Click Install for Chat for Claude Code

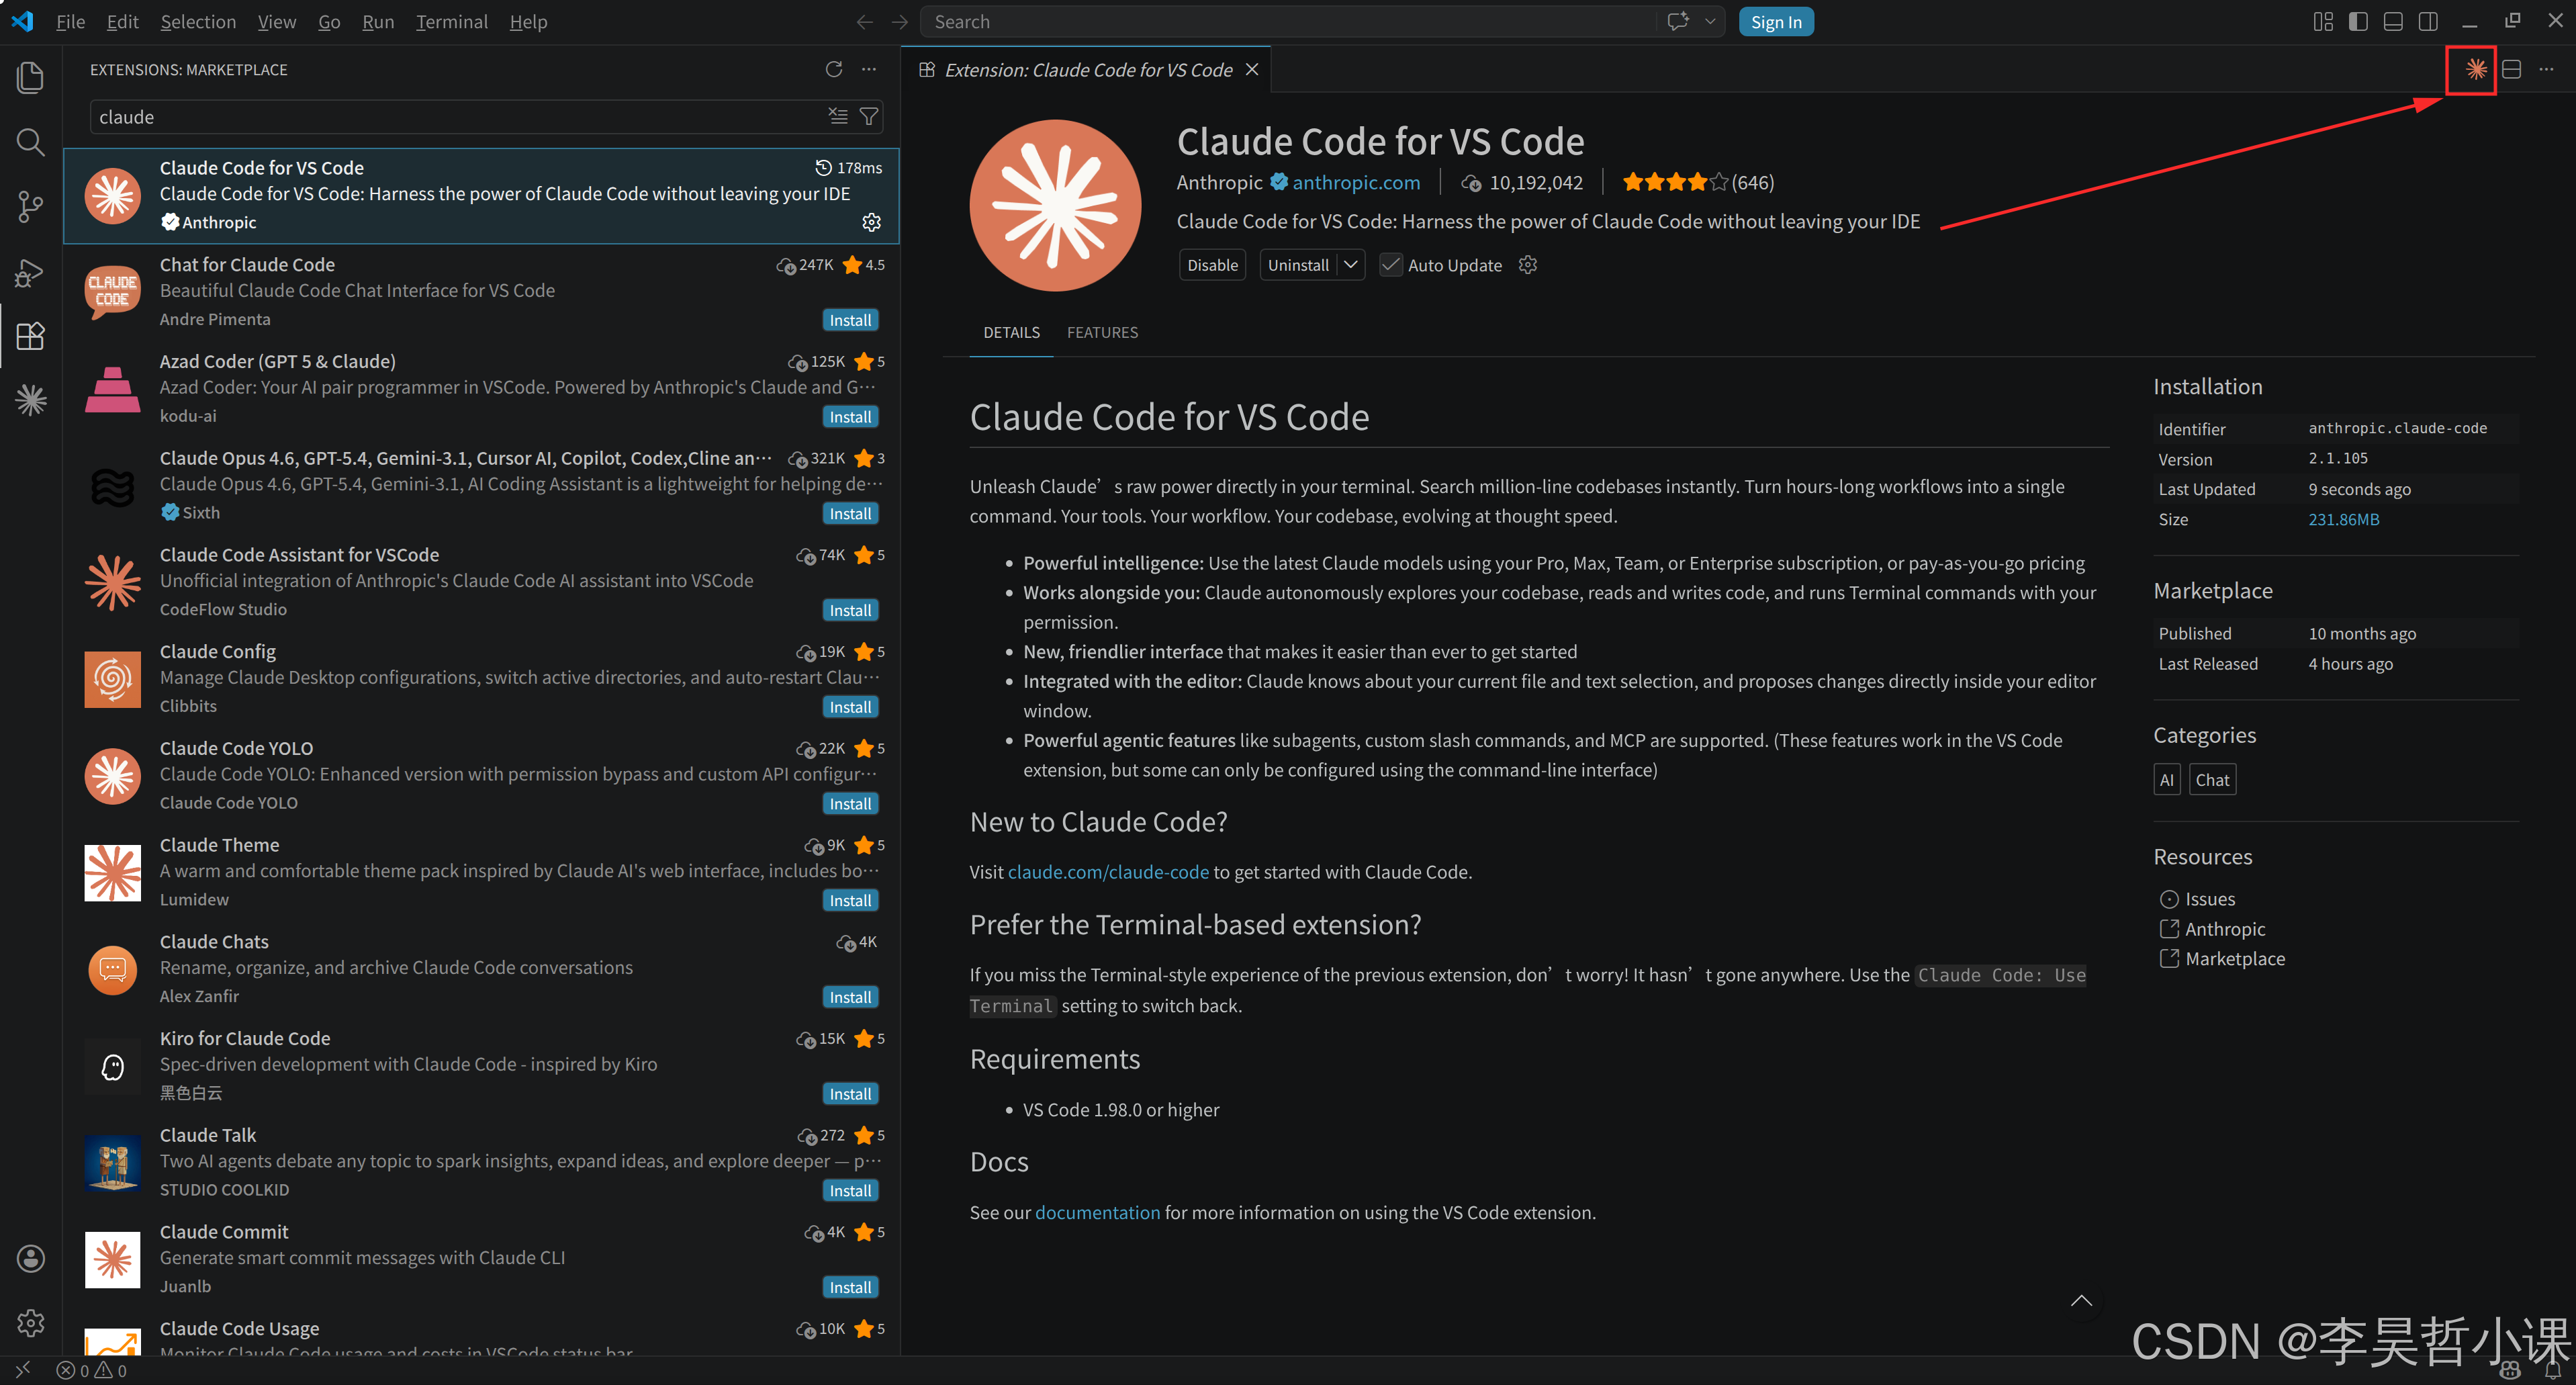click(850, 320)
